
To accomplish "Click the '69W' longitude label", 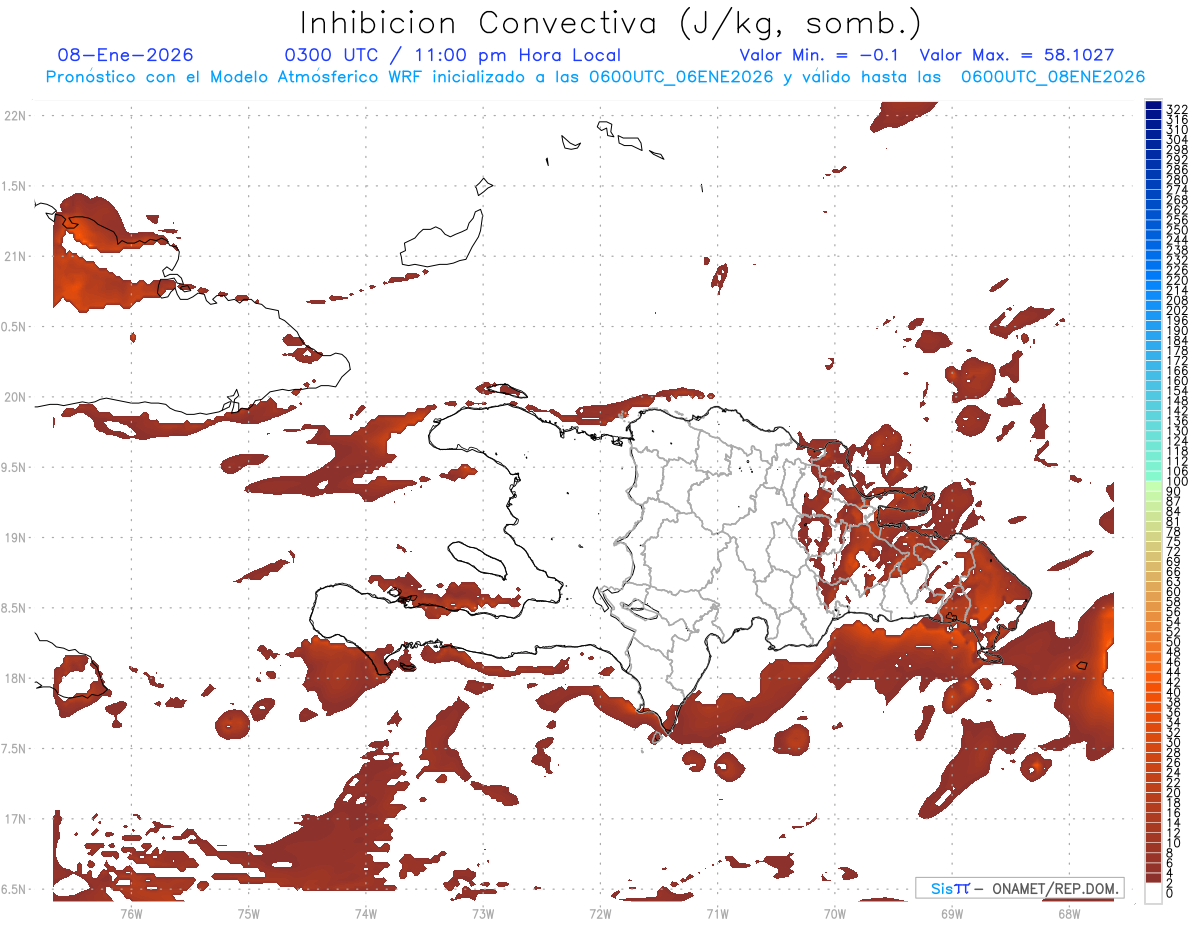I will coord(951,913).
